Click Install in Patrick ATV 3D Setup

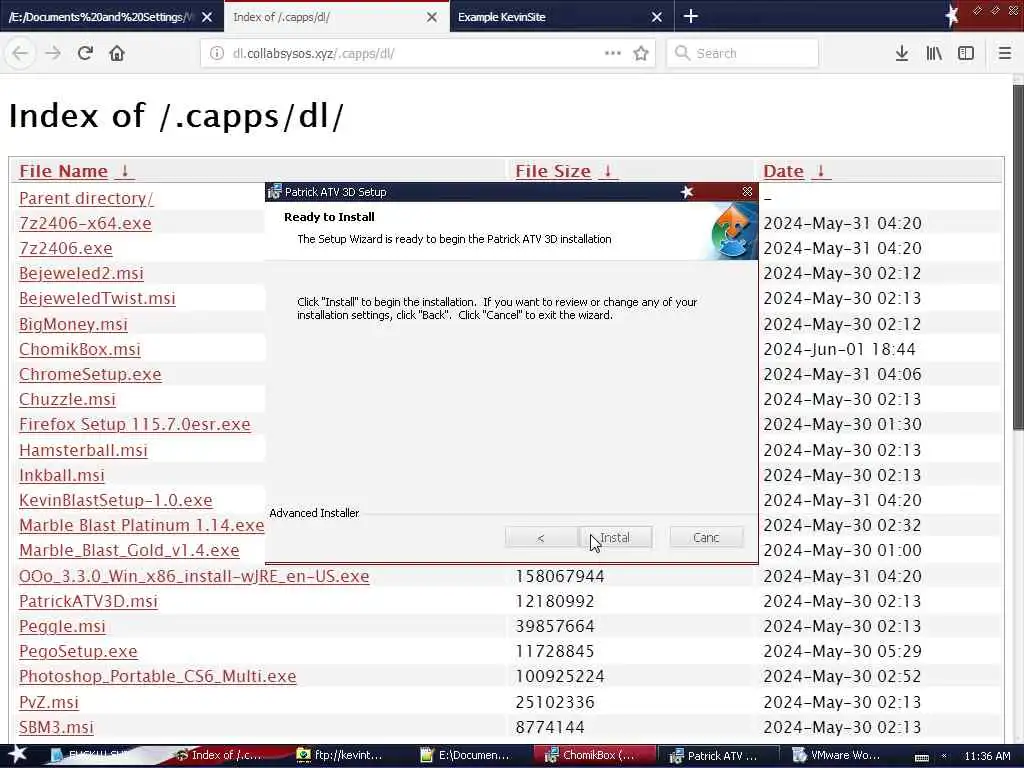tap(616, 537)
